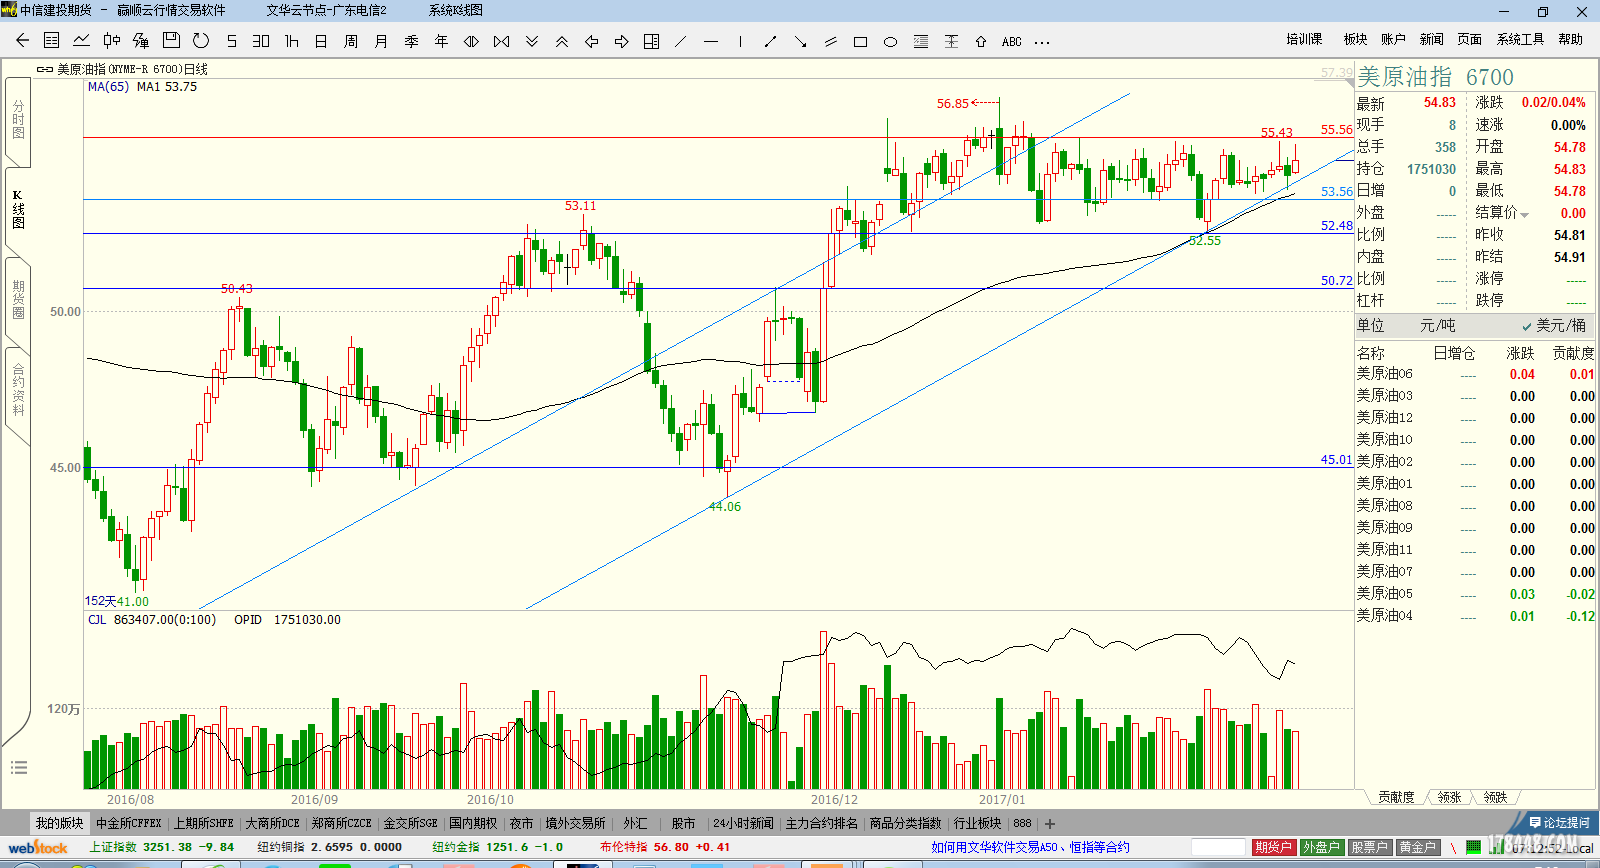Open the 板块 menu

click(x=1355, y=39)
